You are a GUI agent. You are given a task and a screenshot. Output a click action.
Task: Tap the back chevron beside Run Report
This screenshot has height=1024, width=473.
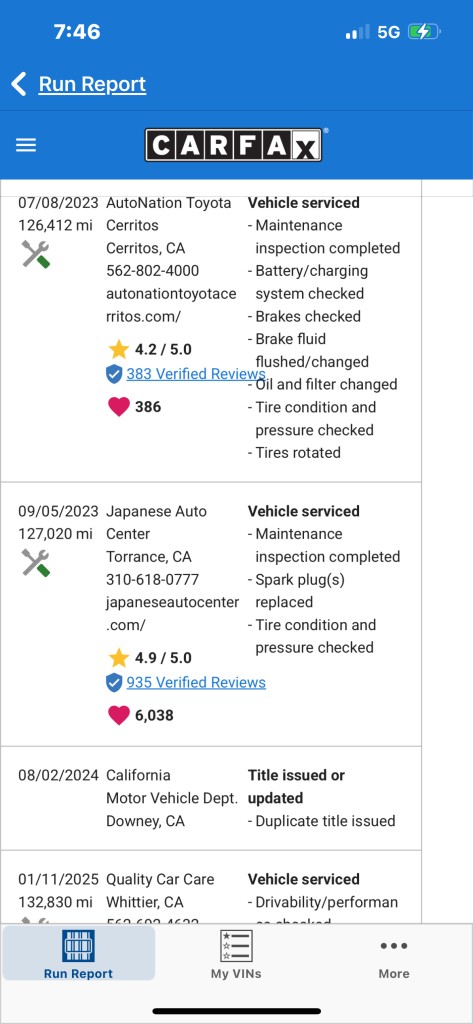(x=19, y=84)
